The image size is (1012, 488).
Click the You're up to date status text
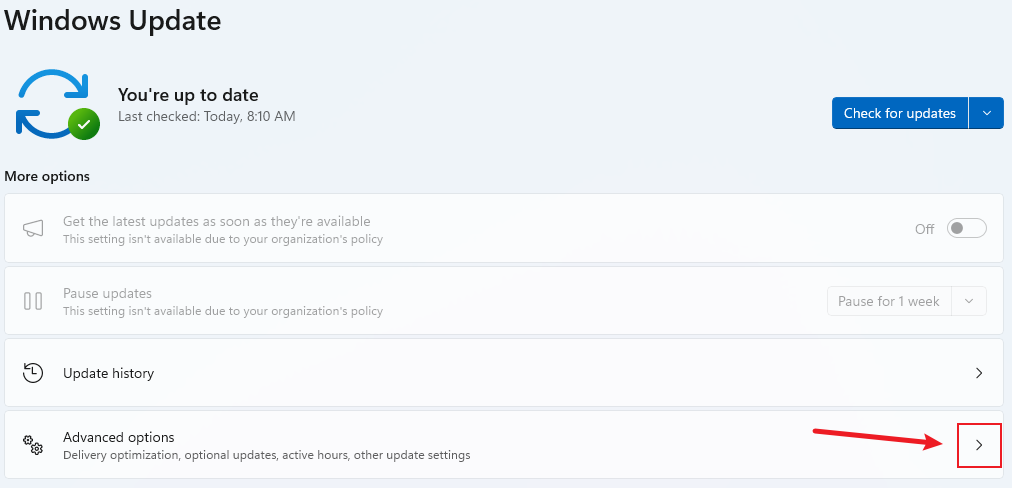pos(188,95)
